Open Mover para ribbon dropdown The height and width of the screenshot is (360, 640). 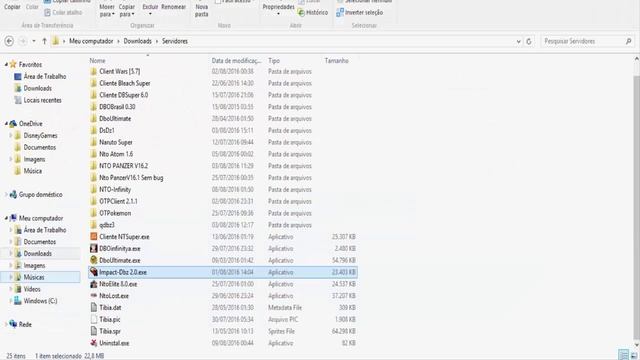coord(107,11)
